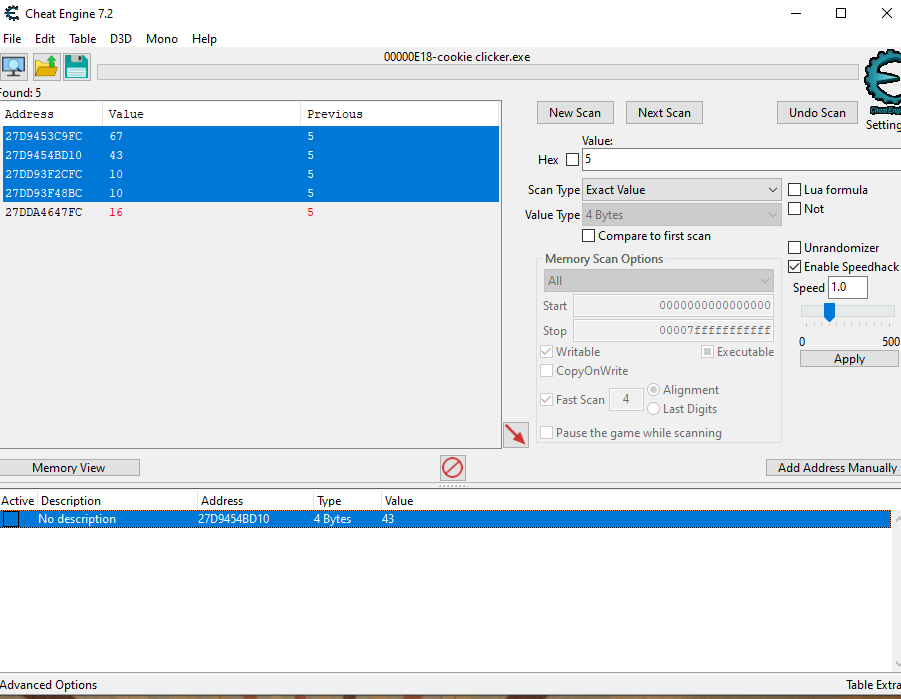
Task: Click the red clear address list icon
Action: [453, 467]
